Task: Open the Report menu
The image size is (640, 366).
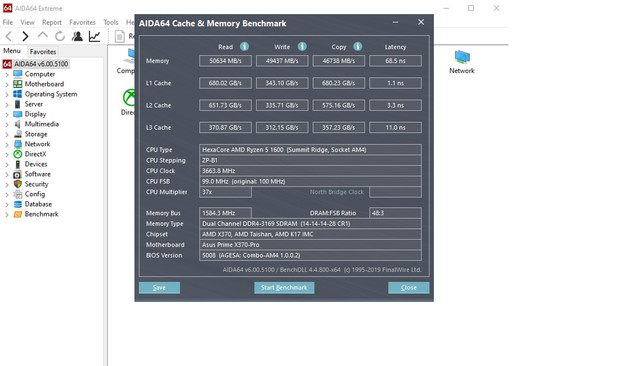Action: point(52,22)
